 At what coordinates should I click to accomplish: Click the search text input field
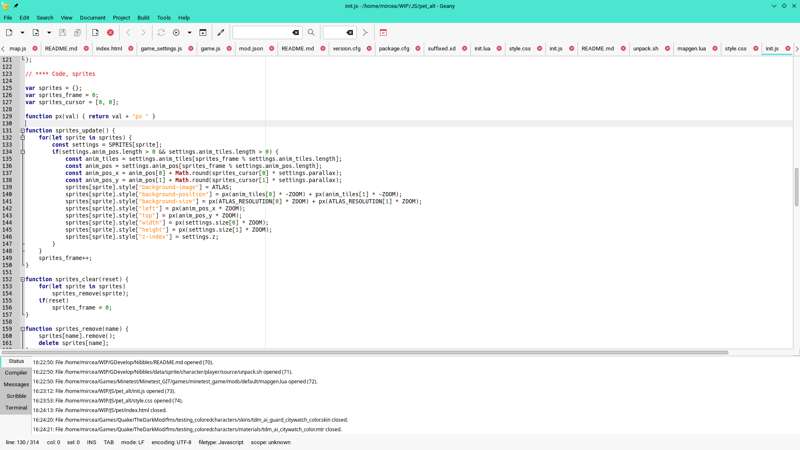(x=262, y=33)
